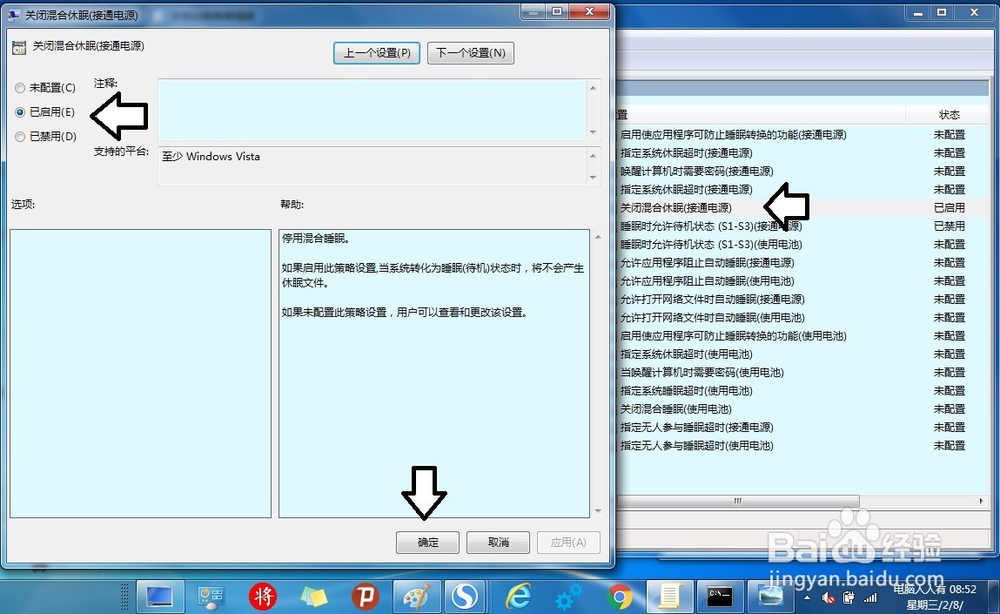Select 指定无人参与睡眠超时(接通电源) row
Viewport: 1000px width, 614px height.
696,427
